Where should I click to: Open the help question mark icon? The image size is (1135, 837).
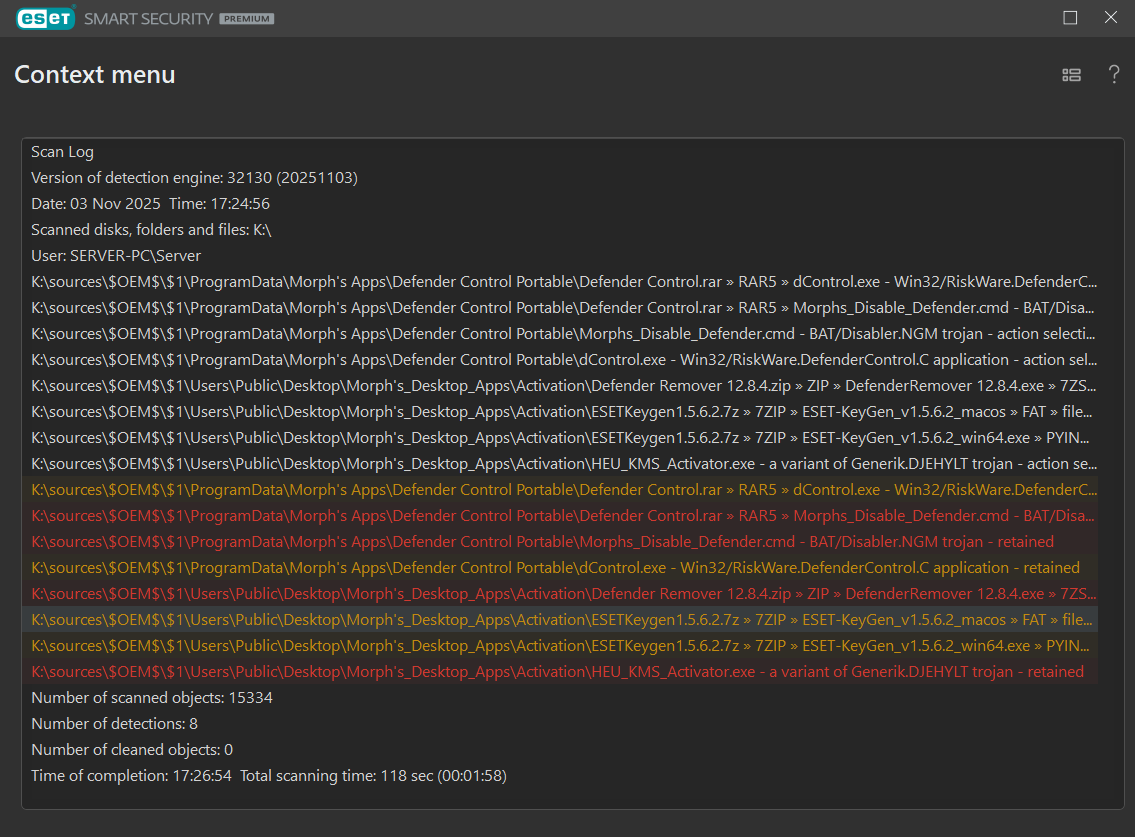point(1113,75)
